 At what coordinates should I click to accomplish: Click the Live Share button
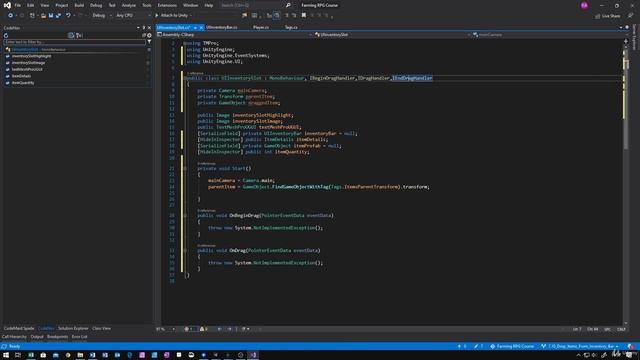click(x=607, y=16)
